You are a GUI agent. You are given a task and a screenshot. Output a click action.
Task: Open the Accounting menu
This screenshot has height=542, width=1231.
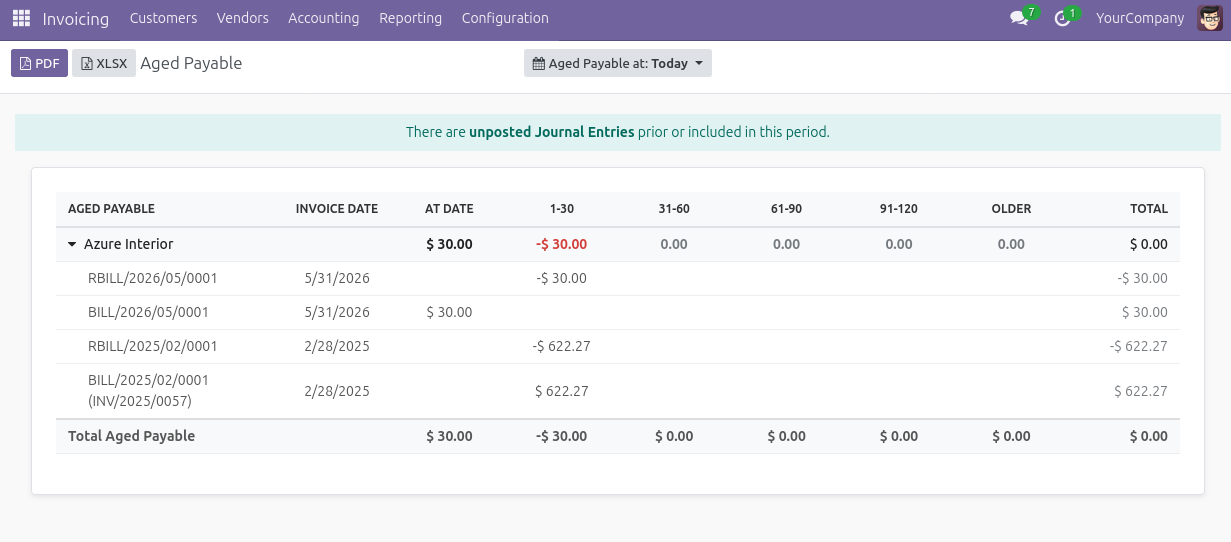[323, 18]
